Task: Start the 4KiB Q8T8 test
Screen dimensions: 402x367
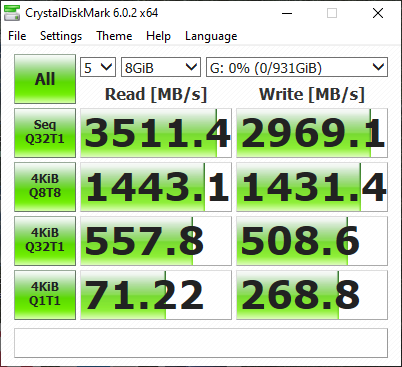Action: point(45,187)
